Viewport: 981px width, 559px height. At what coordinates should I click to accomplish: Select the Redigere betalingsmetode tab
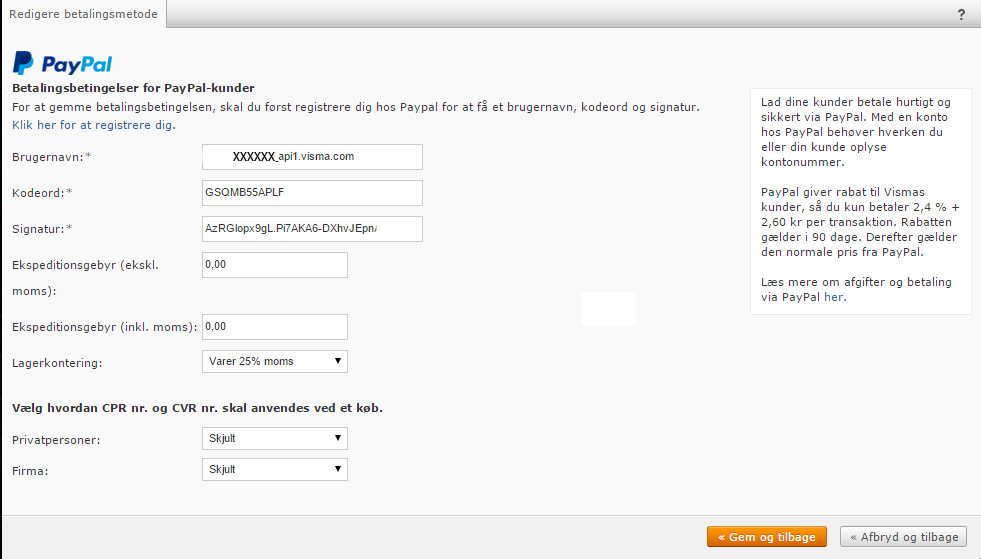pyautogui.click(x=83, y=14)
